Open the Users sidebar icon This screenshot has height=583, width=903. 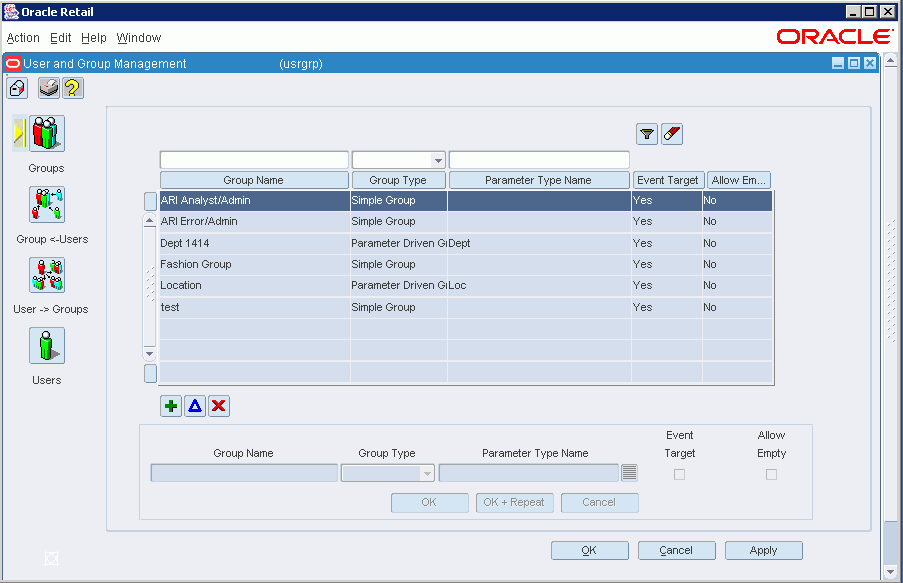pos(47,346)
